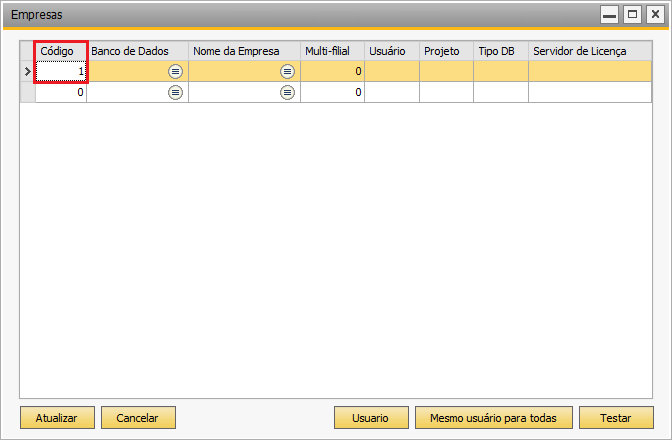
Task: Click Multi-filial cell in highlighted row
Action: [333, 72]
